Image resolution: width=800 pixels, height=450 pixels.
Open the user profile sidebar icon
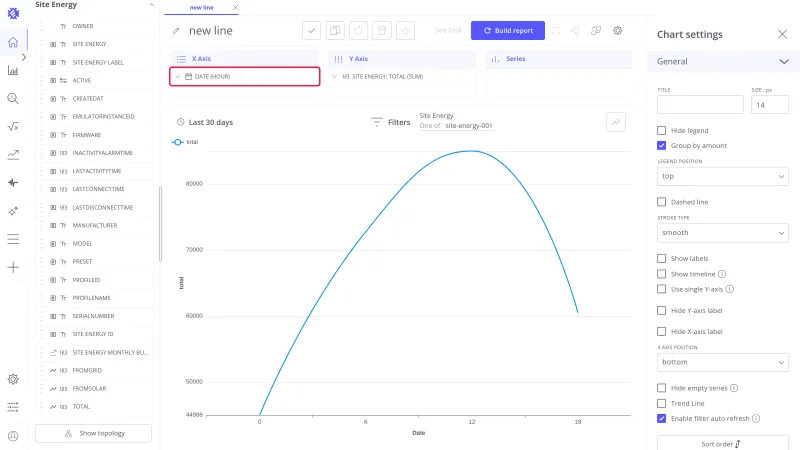click(13, 436)
